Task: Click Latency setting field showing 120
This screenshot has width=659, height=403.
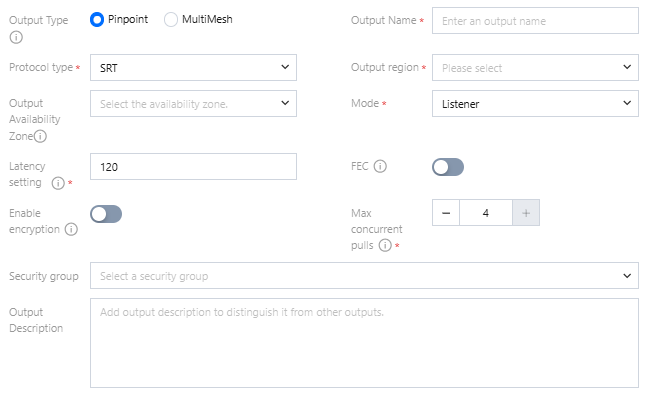Action: coord(193,167)
